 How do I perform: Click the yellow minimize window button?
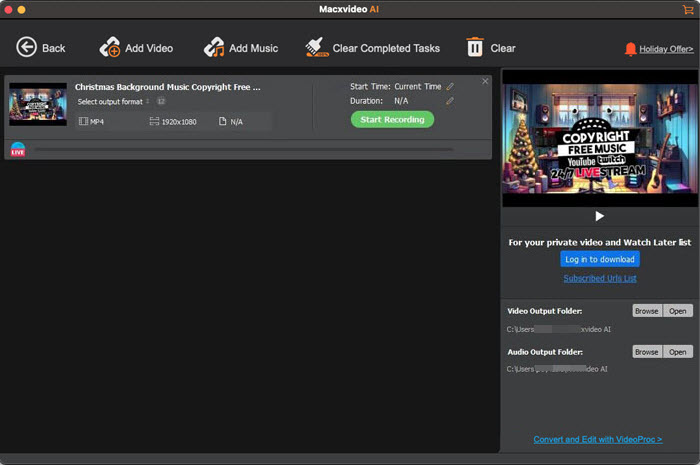point(21,10)
